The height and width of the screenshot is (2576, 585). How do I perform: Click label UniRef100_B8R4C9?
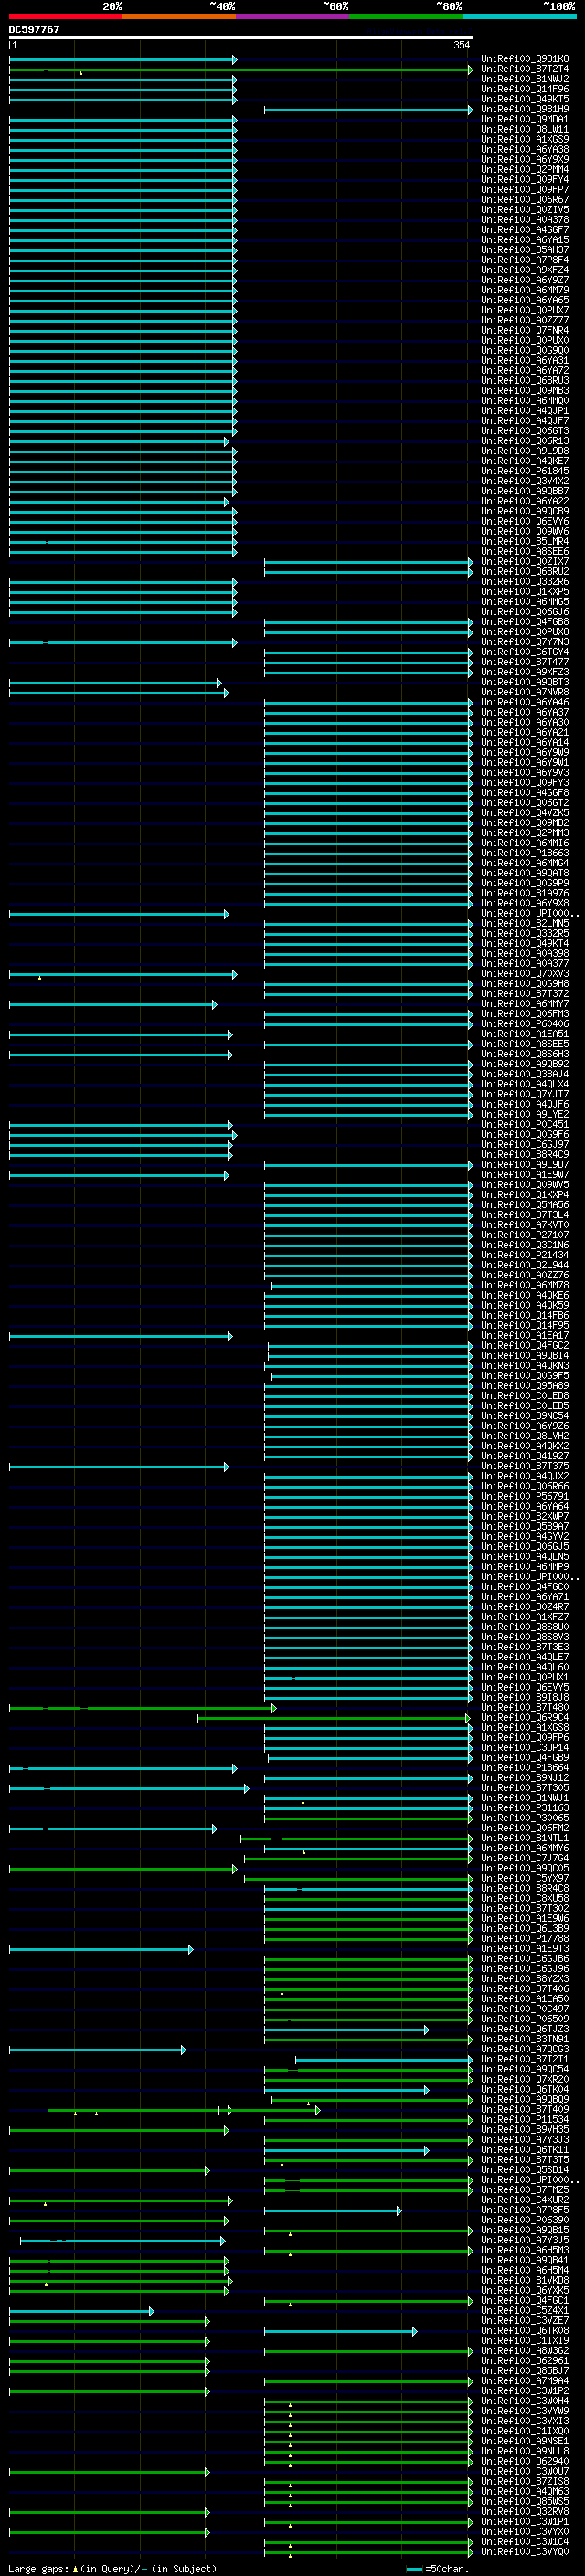point(525,1154)
